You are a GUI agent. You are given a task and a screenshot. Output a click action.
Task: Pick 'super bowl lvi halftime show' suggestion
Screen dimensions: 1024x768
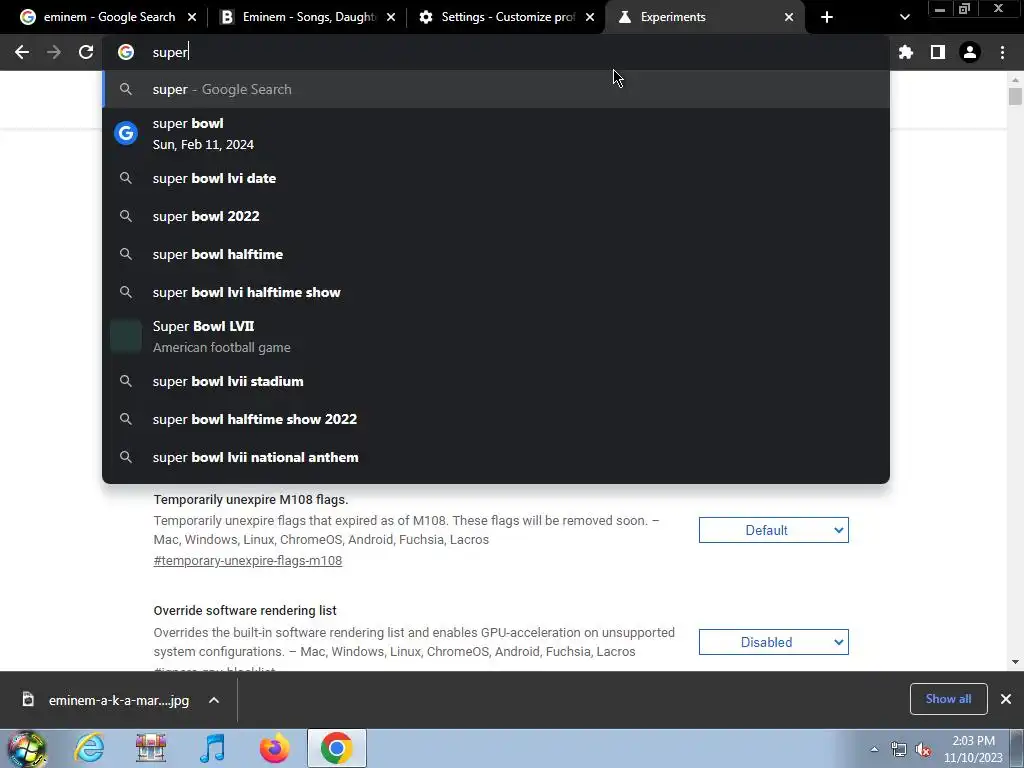[x=496, y=292]
